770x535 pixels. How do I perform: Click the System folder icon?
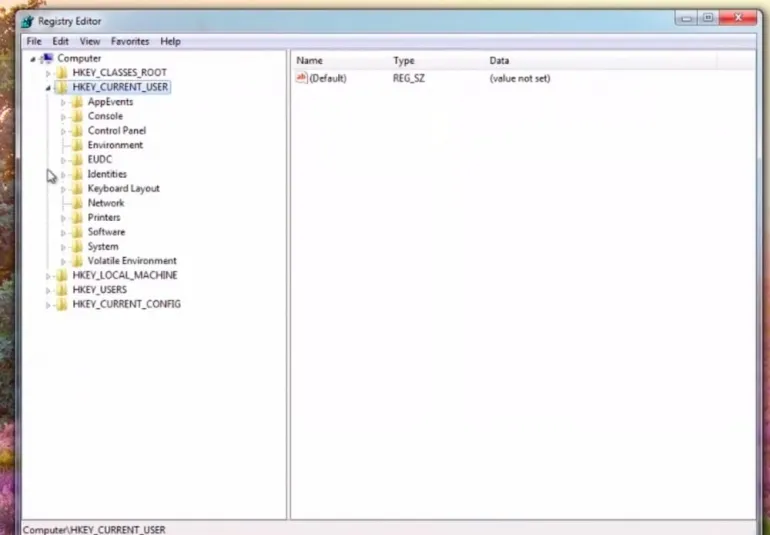click(77, 247)
